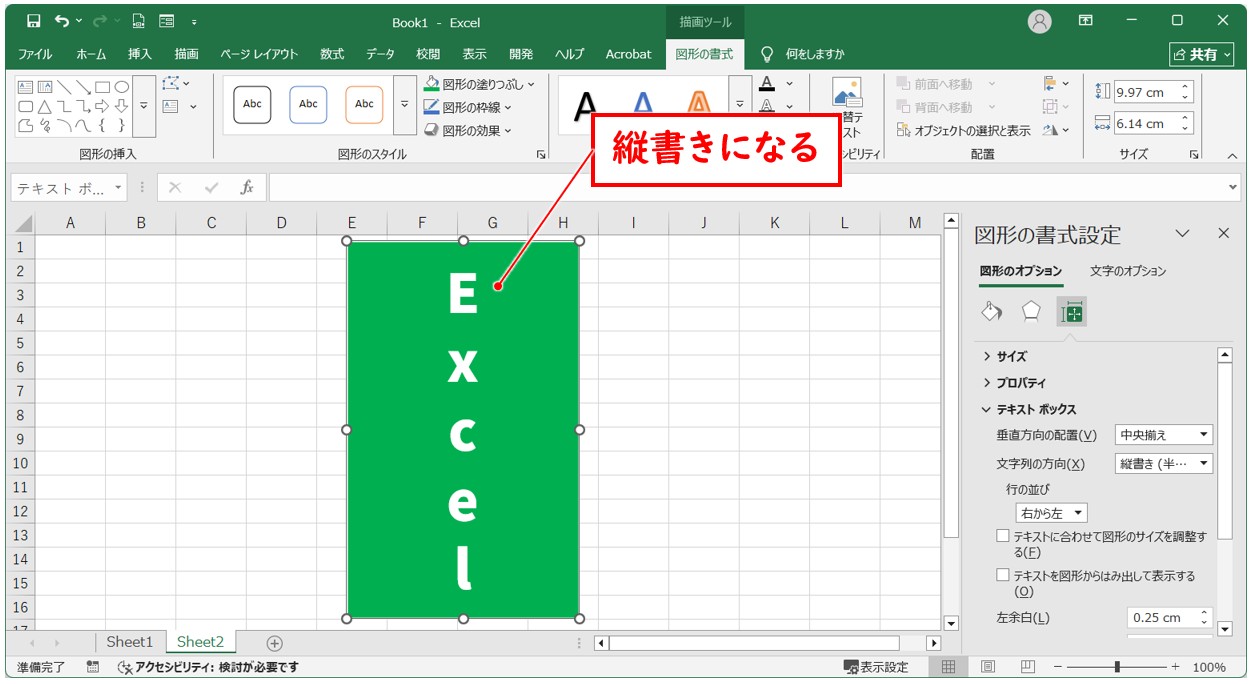Toggle テキストに合わせて図形のサイズを調整する checkbox
The width and height of the screenshot is (1252, 684).
tap(1003, 536)
